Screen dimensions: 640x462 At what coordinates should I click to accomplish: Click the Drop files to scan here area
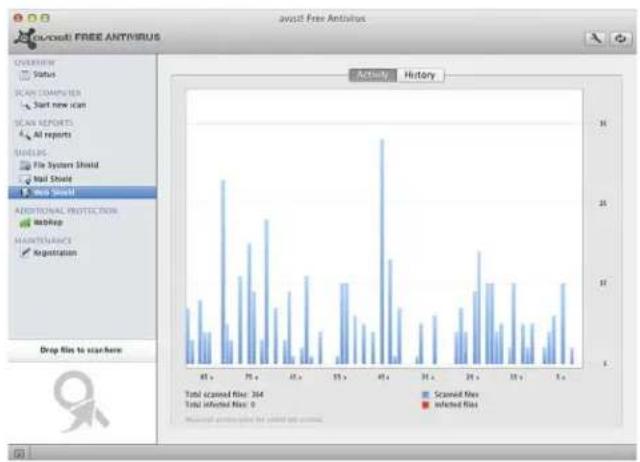click(81, 350)
